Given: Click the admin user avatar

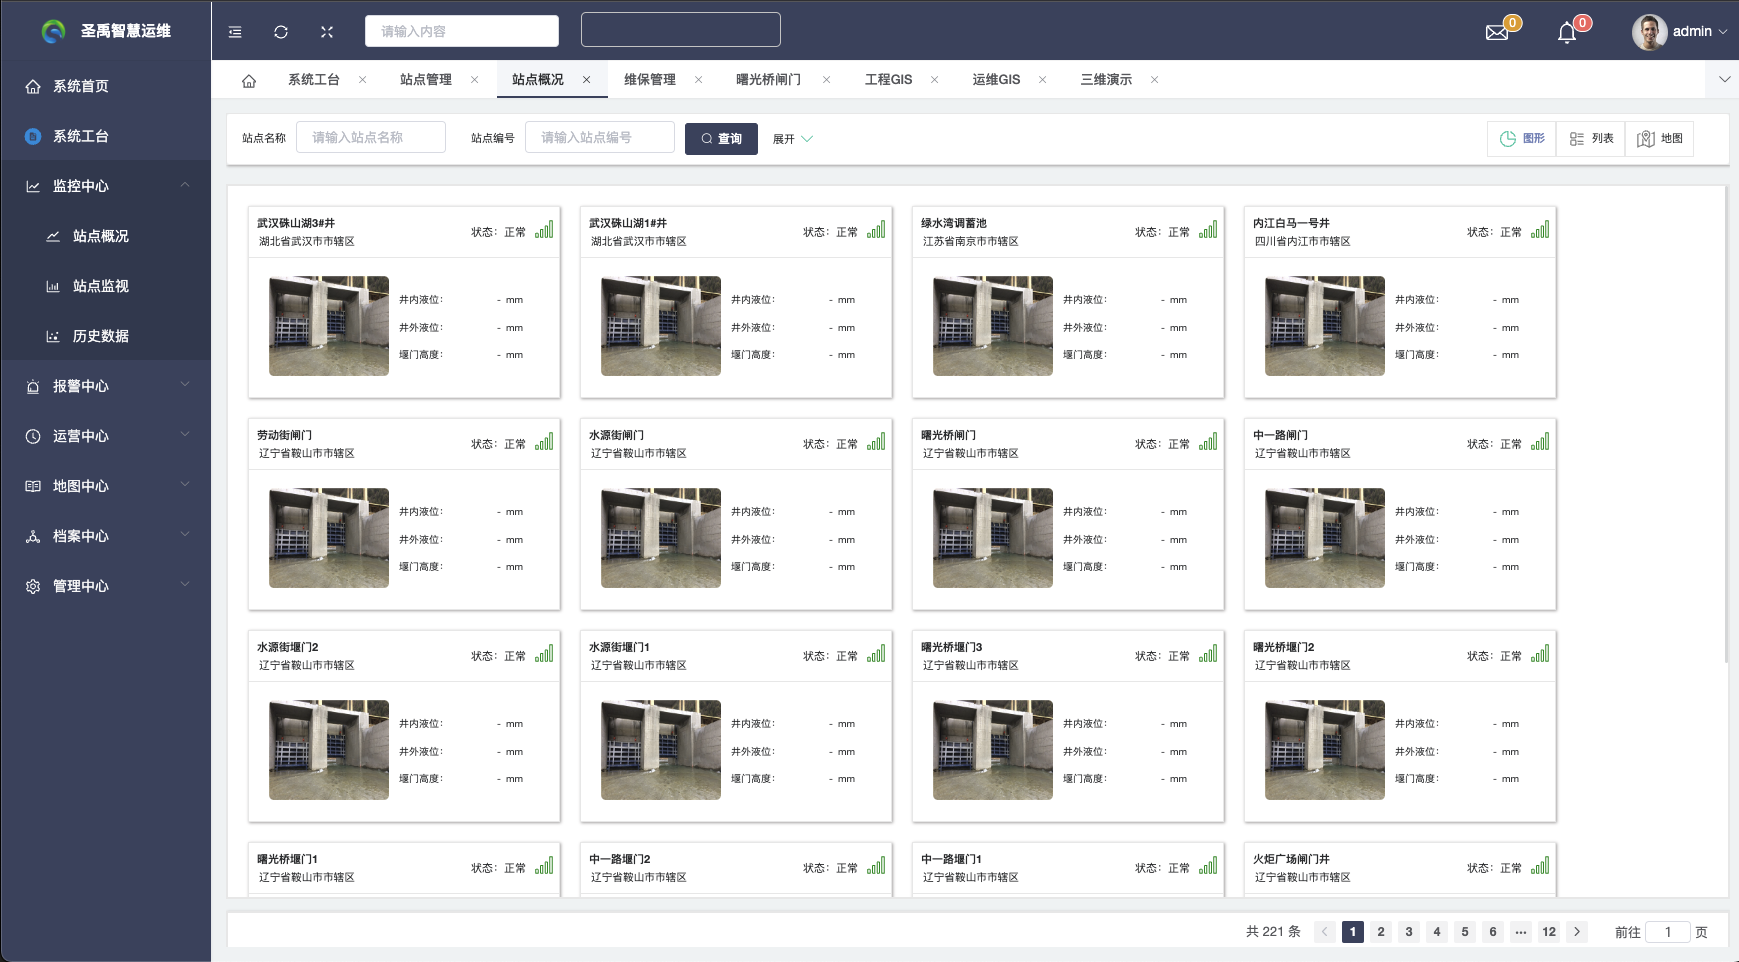Looking at the screenshot, I should [1649, 32].
